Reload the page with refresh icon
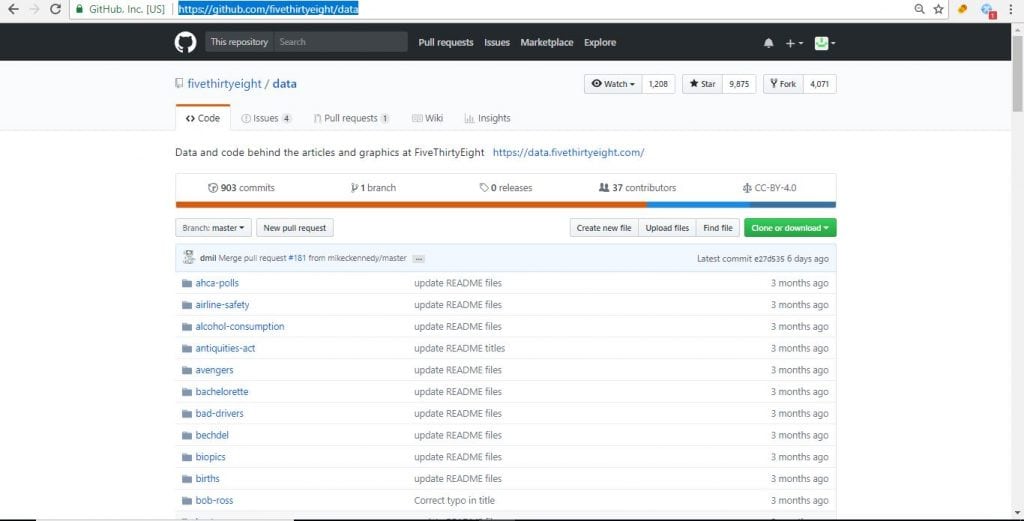1024x521 pixels. click(56, 9)
